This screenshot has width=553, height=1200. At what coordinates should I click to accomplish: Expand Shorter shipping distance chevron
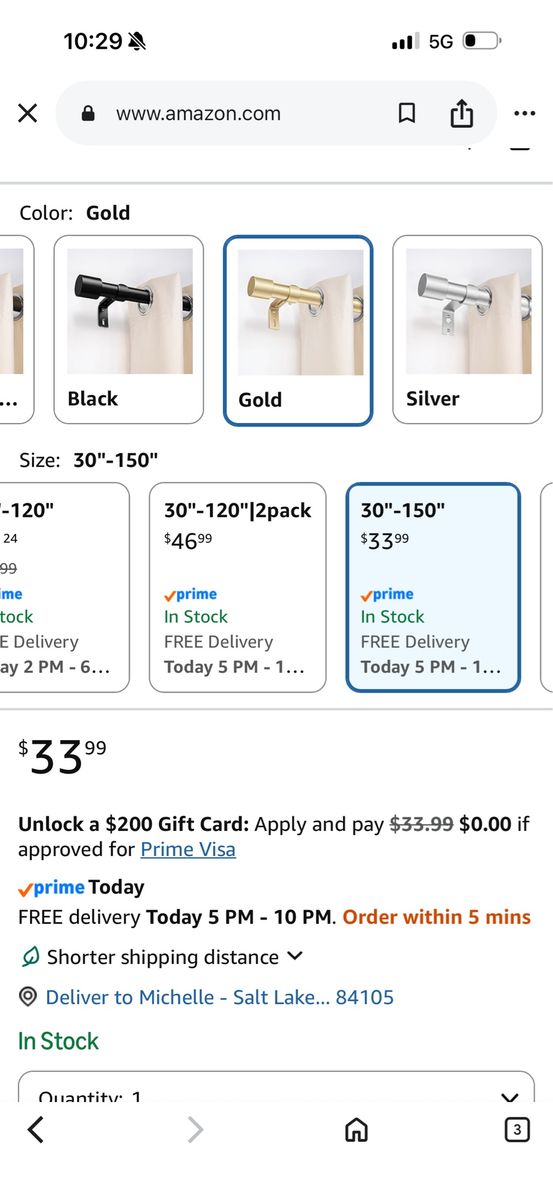(x=294, y=956)
